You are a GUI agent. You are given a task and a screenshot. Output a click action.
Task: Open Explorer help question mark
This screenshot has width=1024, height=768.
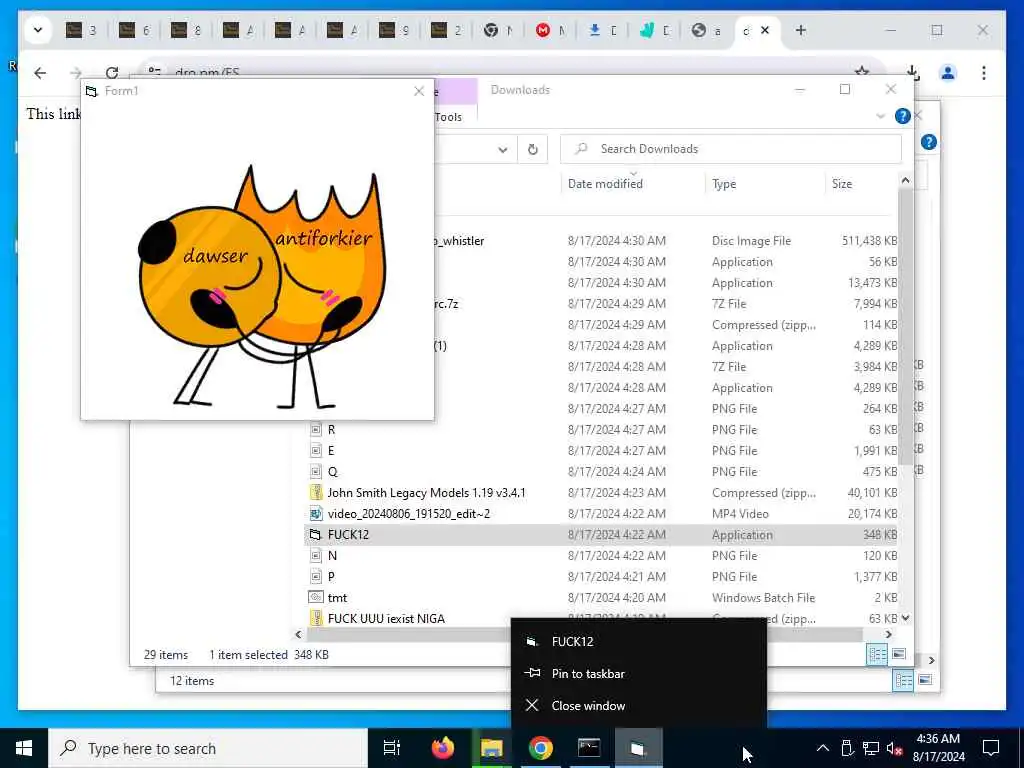[x=903, y=116]
